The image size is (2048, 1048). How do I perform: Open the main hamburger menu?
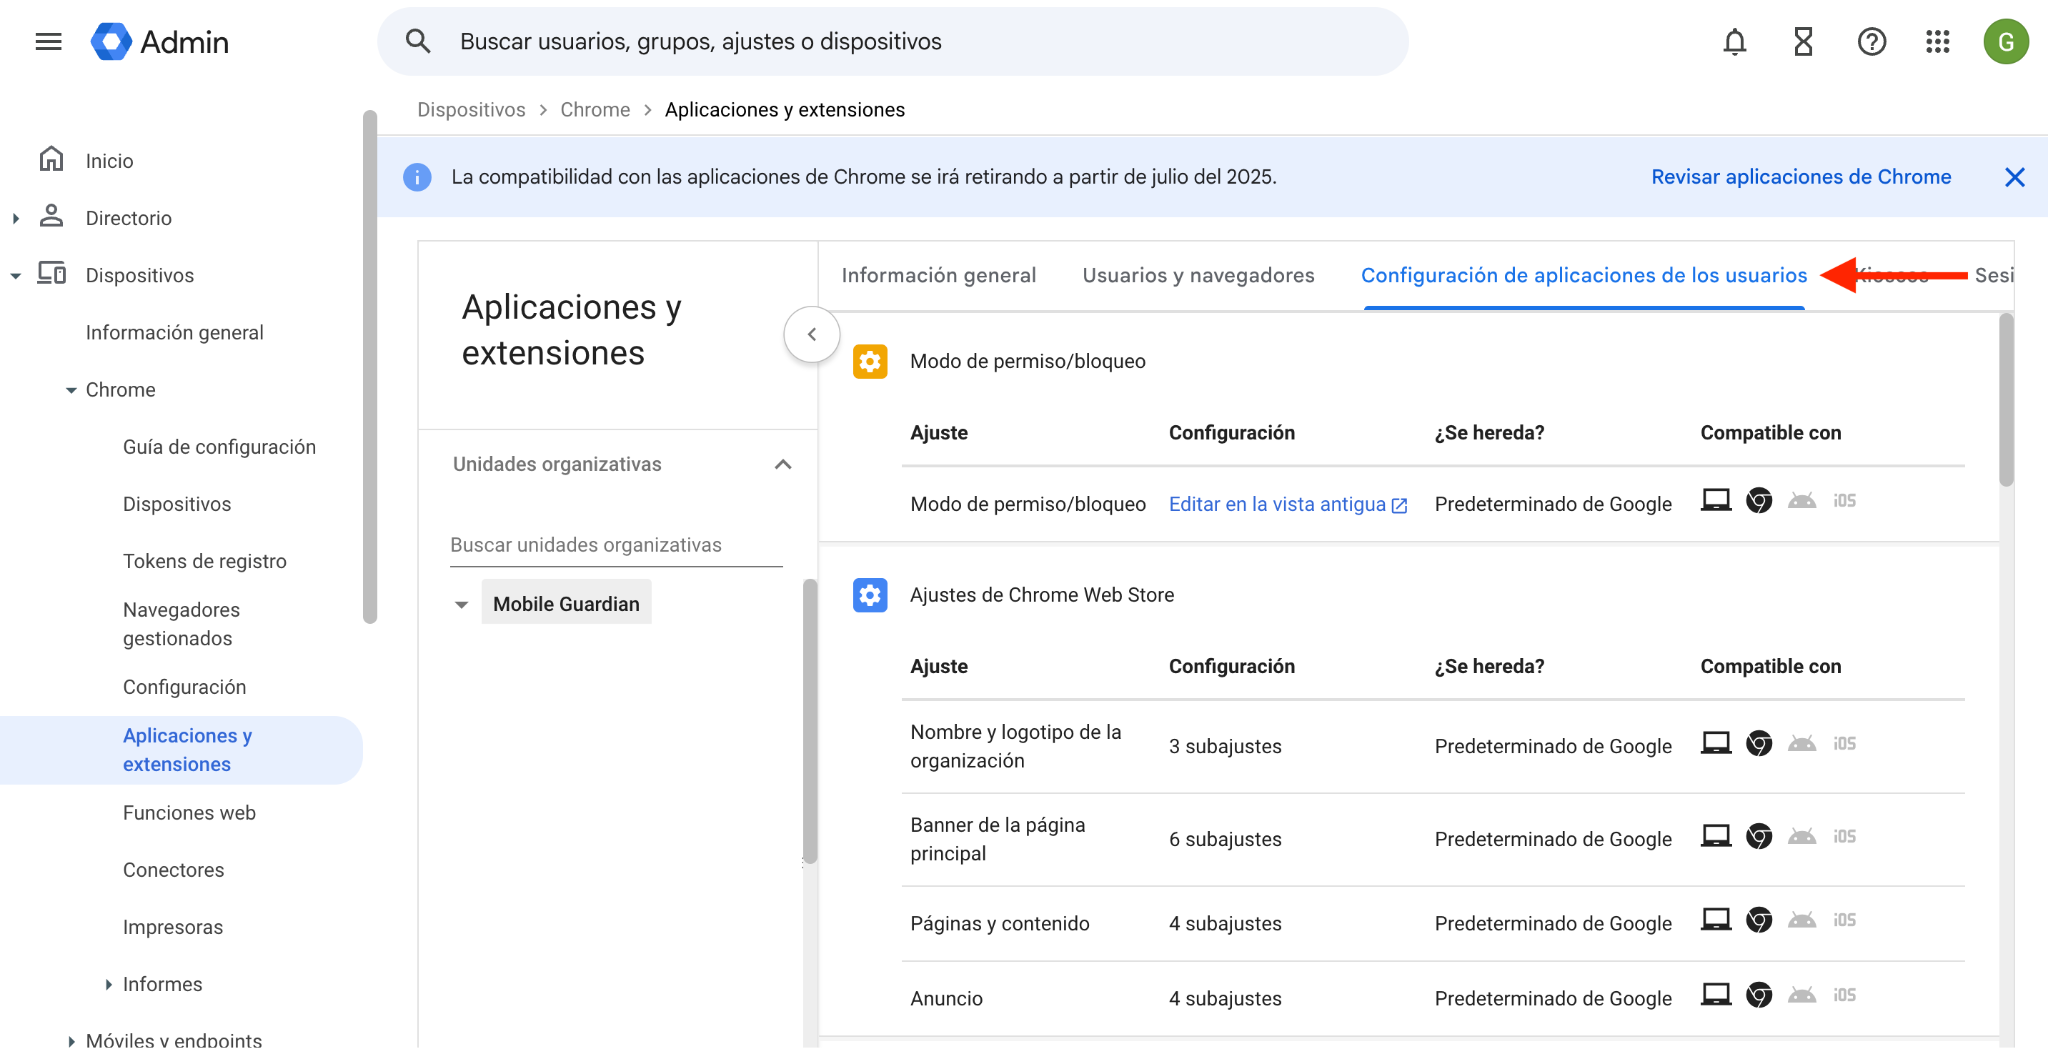(x=48, y=42)
